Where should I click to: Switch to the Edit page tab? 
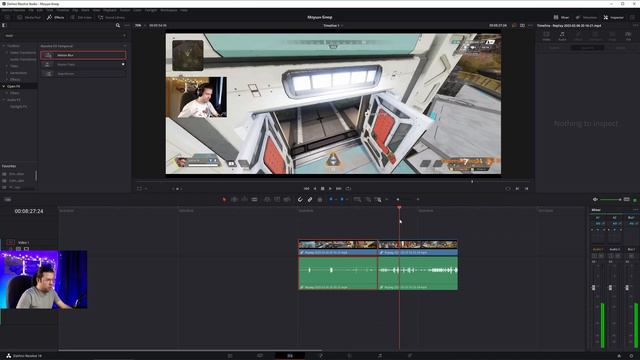(290, 356)
